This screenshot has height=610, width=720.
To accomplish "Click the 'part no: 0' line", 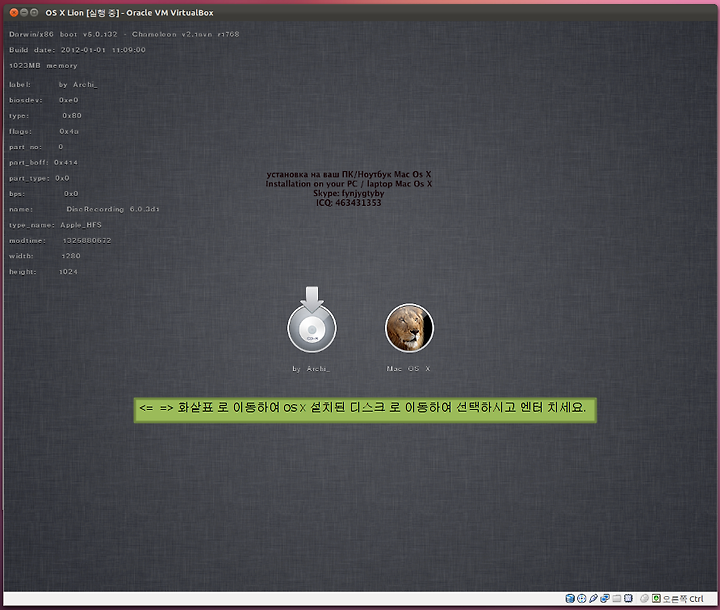I will click(x=36, y=147).
